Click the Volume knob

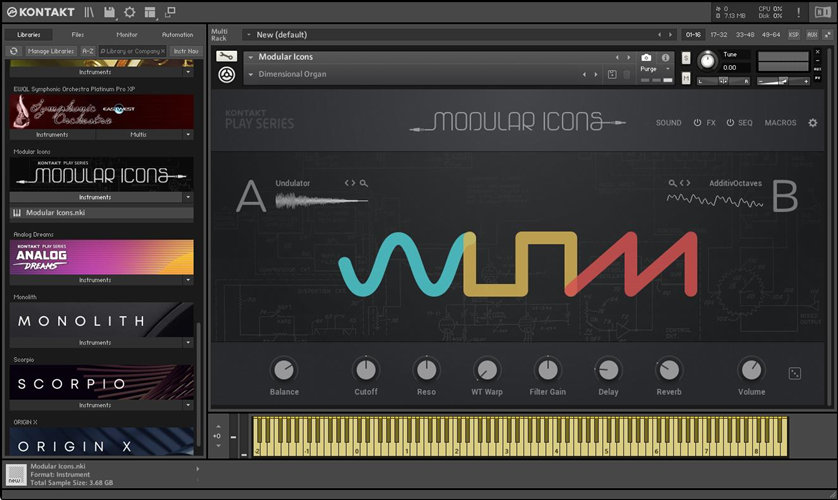coord(751,370)
